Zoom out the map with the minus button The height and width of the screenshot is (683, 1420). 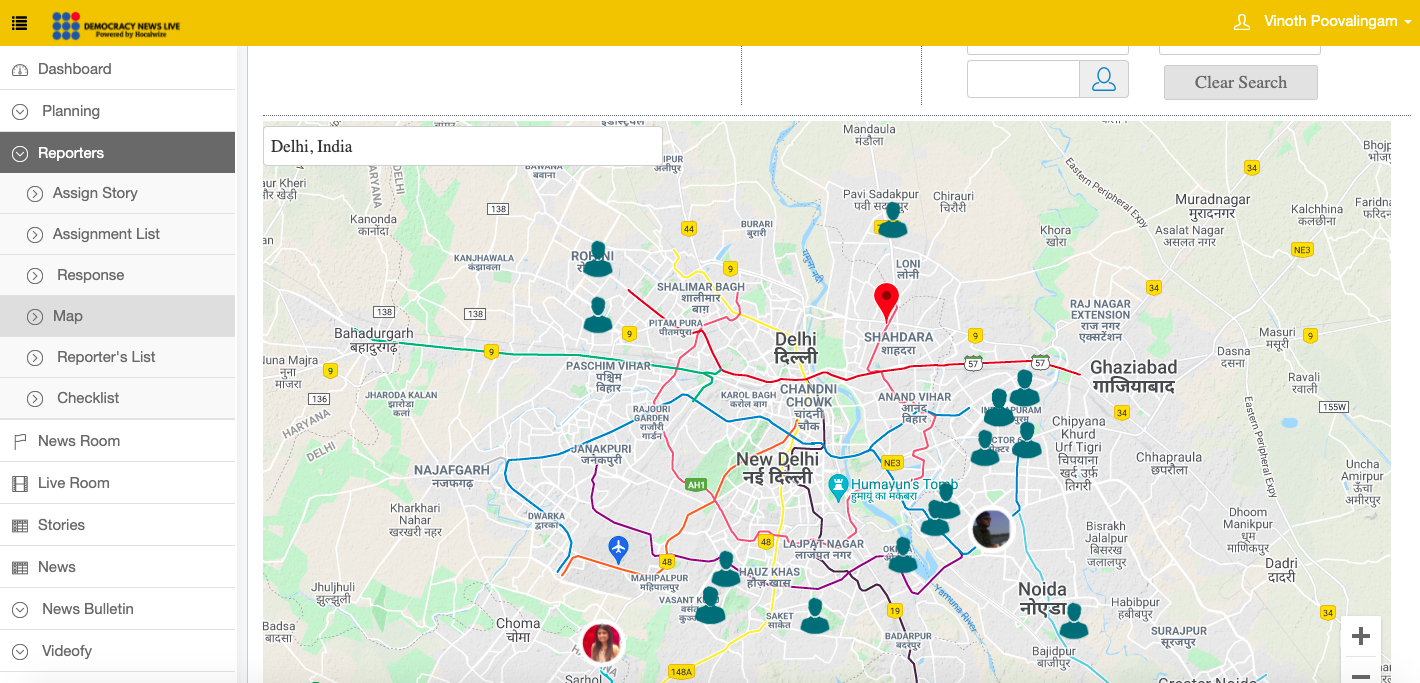1361,674
